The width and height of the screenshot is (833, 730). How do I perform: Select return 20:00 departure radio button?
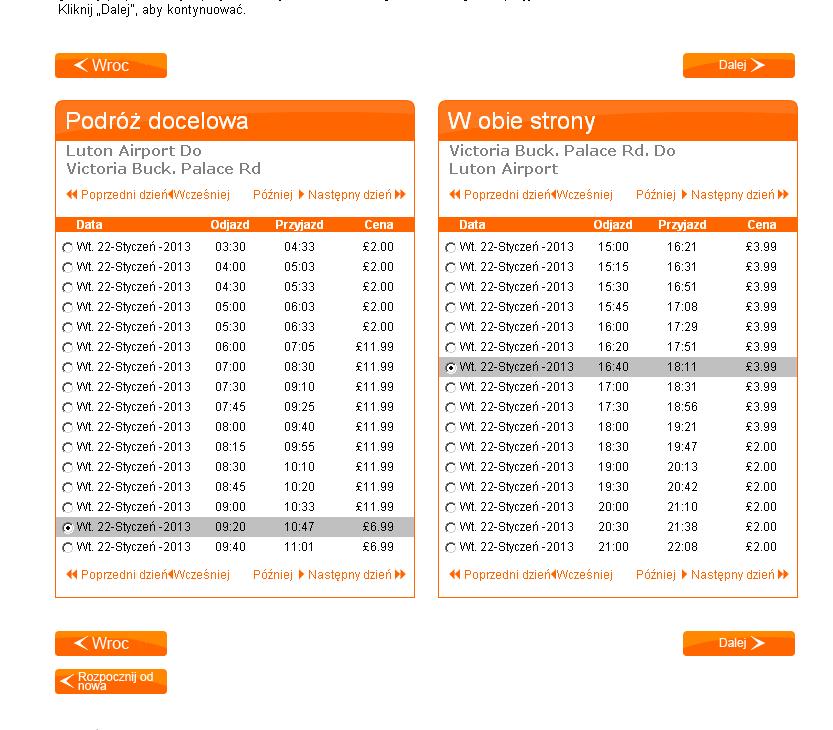tap(450, 508)
